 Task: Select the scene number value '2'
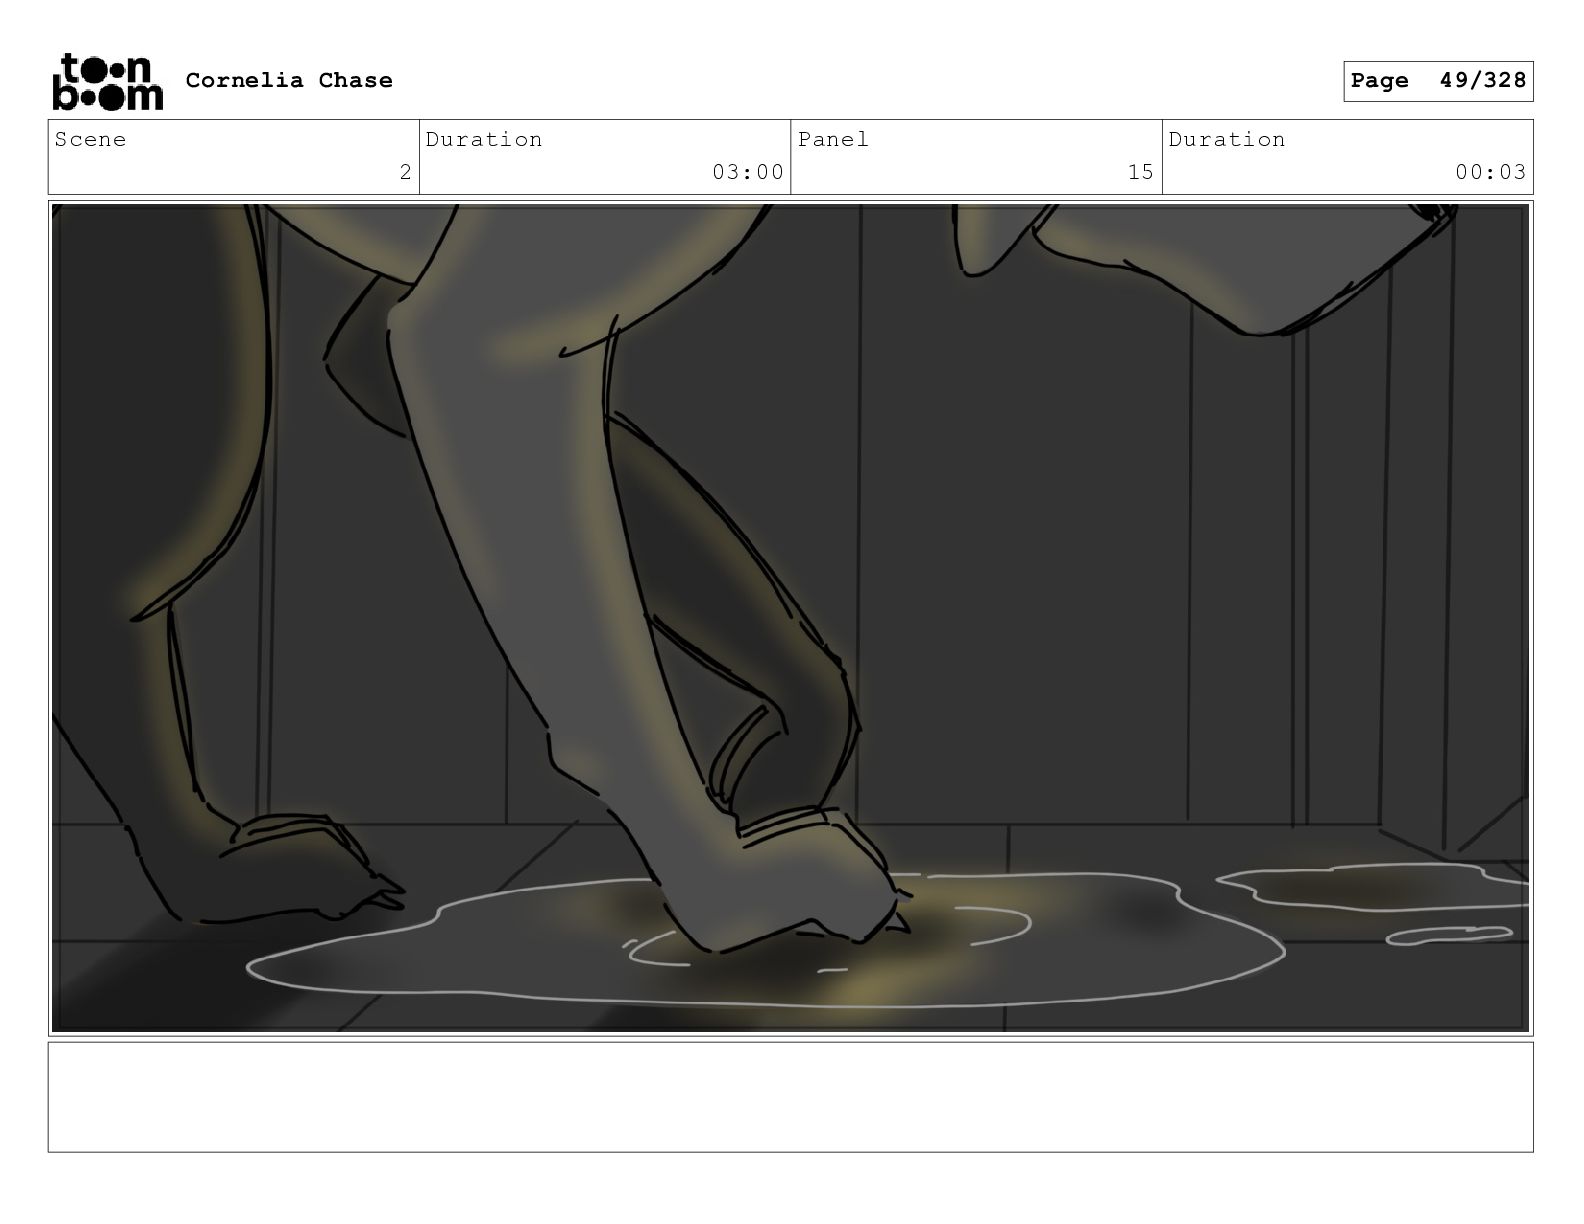click(405, 172)
